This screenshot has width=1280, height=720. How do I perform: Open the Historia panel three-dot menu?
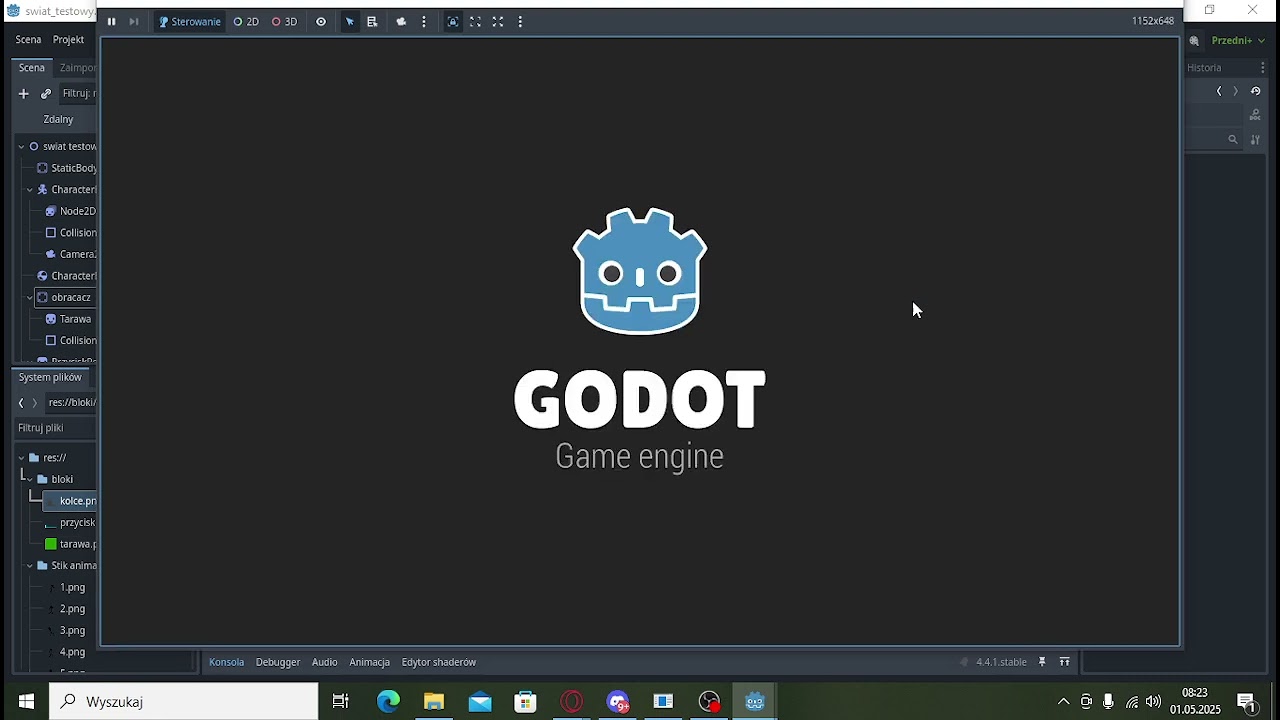1262,67
